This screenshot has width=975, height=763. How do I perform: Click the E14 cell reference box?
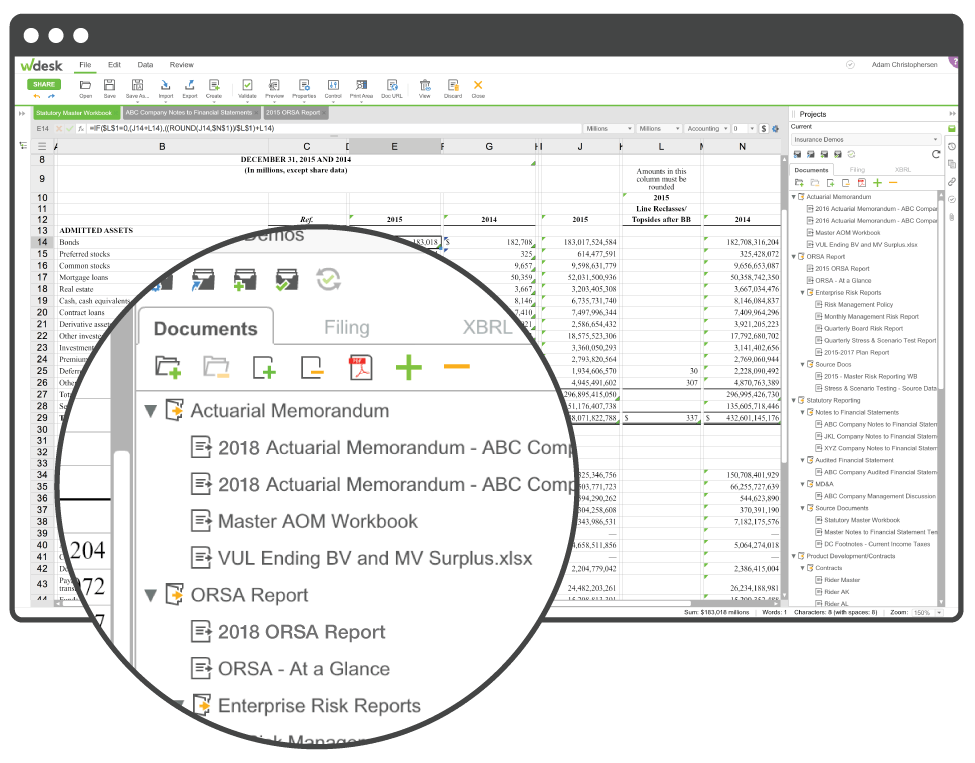click(x=42, y=129)
